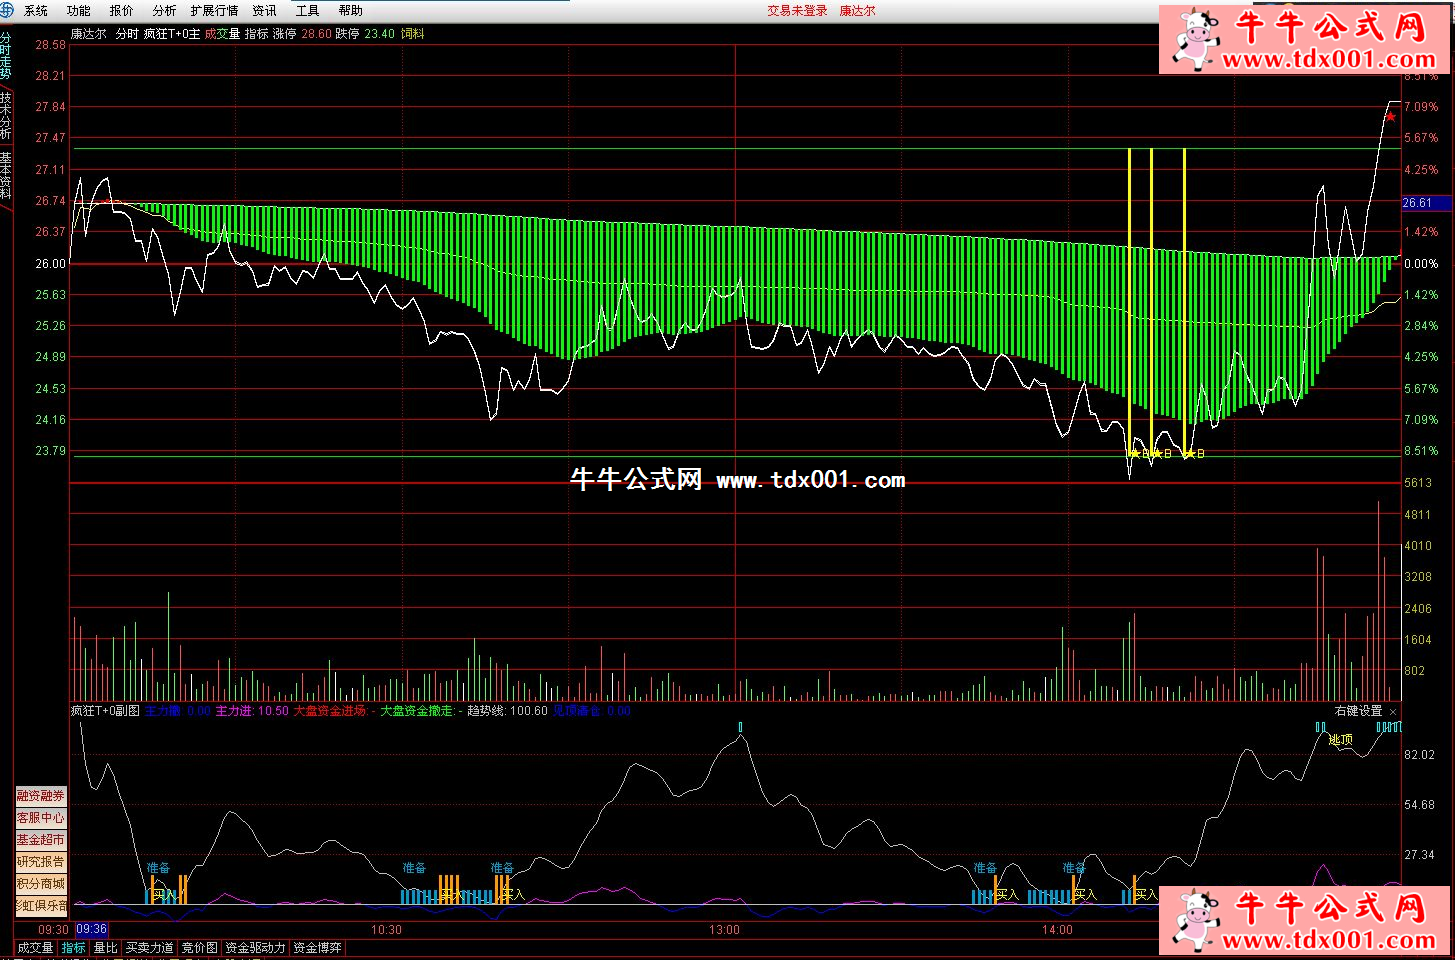
Task: Click the 分时 label in chart header
Action: click(x=127, y=34)
